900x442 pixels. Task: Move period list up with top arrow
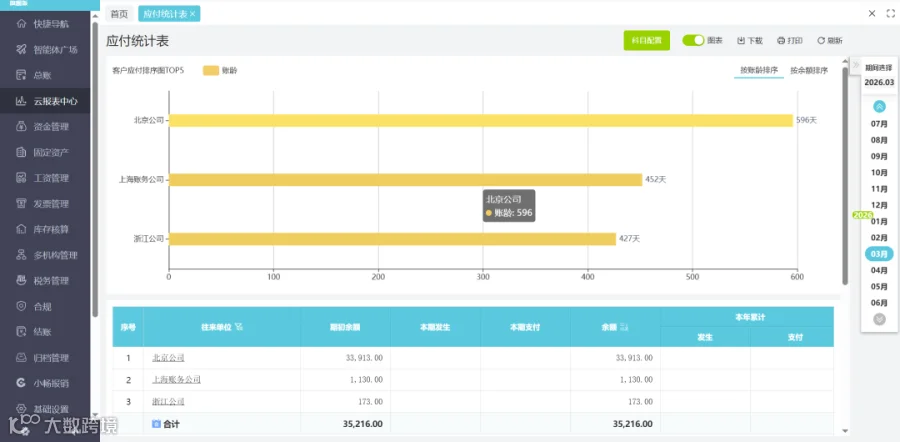[879, 106]
